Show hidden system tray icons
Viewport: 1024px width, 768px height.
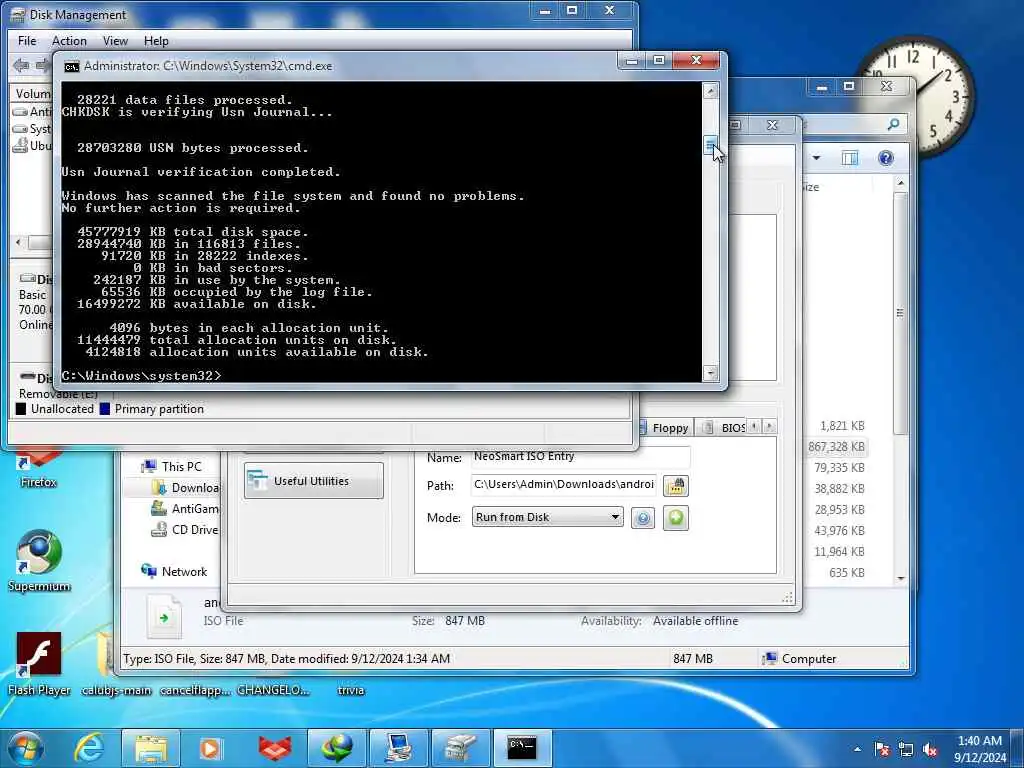coord(857,749)
